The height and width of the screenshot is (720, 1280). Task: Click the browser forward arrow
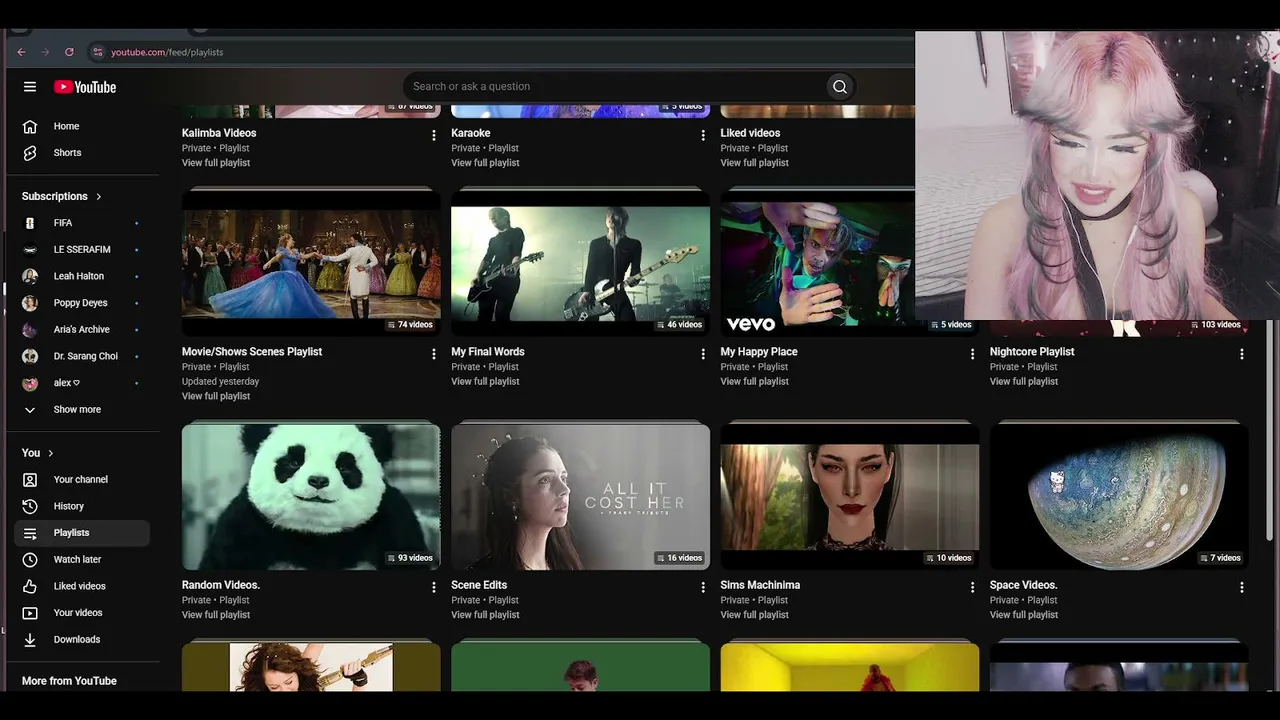45,52
